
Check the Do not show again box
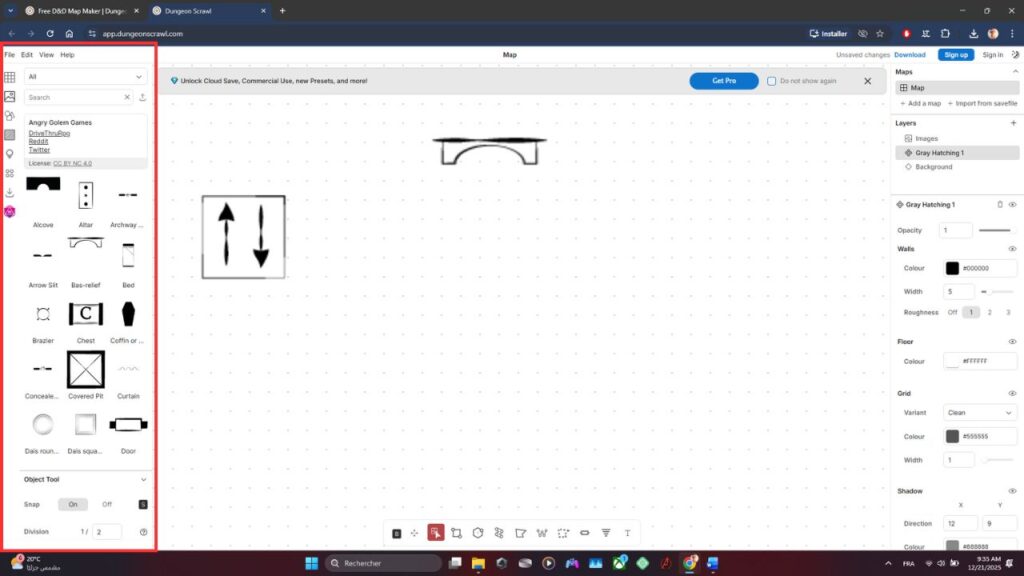coord(771,81)
